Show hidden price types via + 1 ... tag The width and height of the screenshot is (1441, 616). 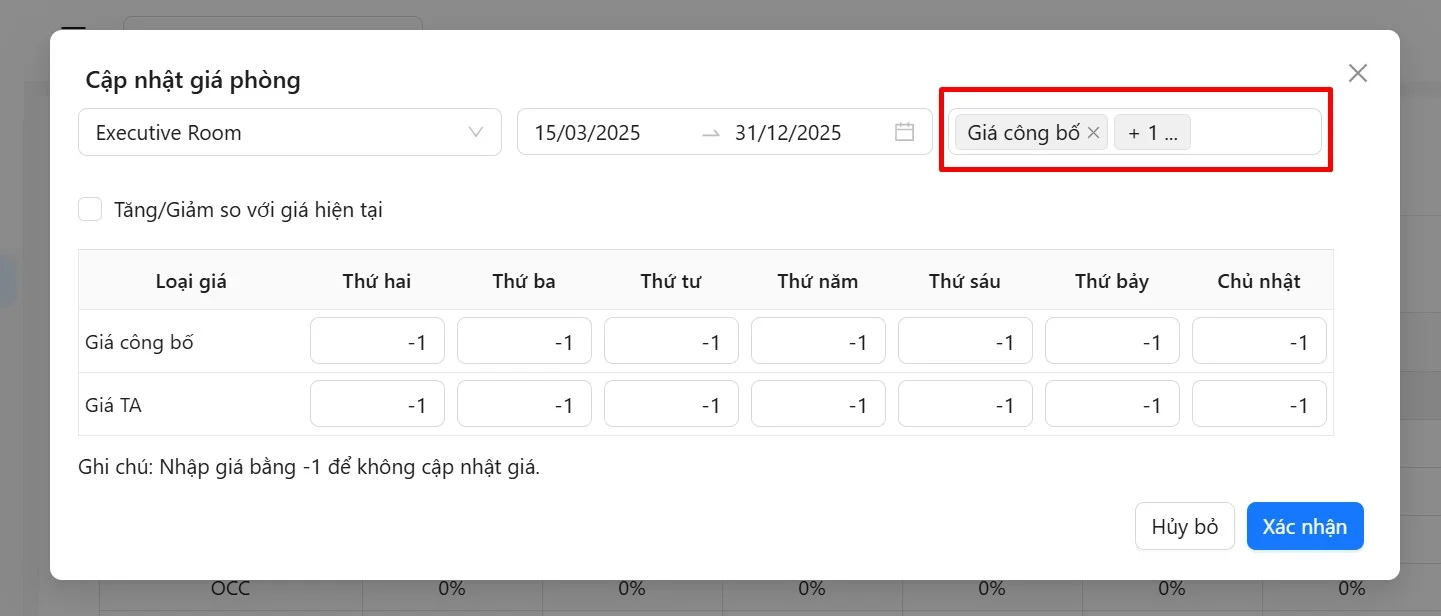point(1152,132)
